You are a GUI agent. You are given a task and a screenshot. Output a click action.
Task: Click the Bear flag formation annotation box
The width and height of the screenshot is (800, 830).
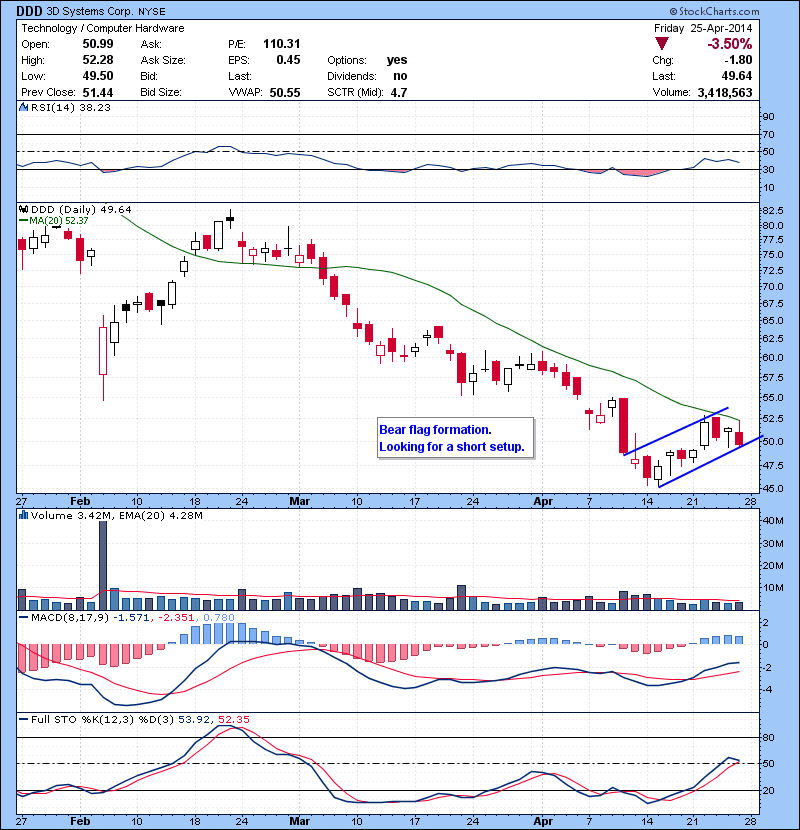[x=455, y=438]
